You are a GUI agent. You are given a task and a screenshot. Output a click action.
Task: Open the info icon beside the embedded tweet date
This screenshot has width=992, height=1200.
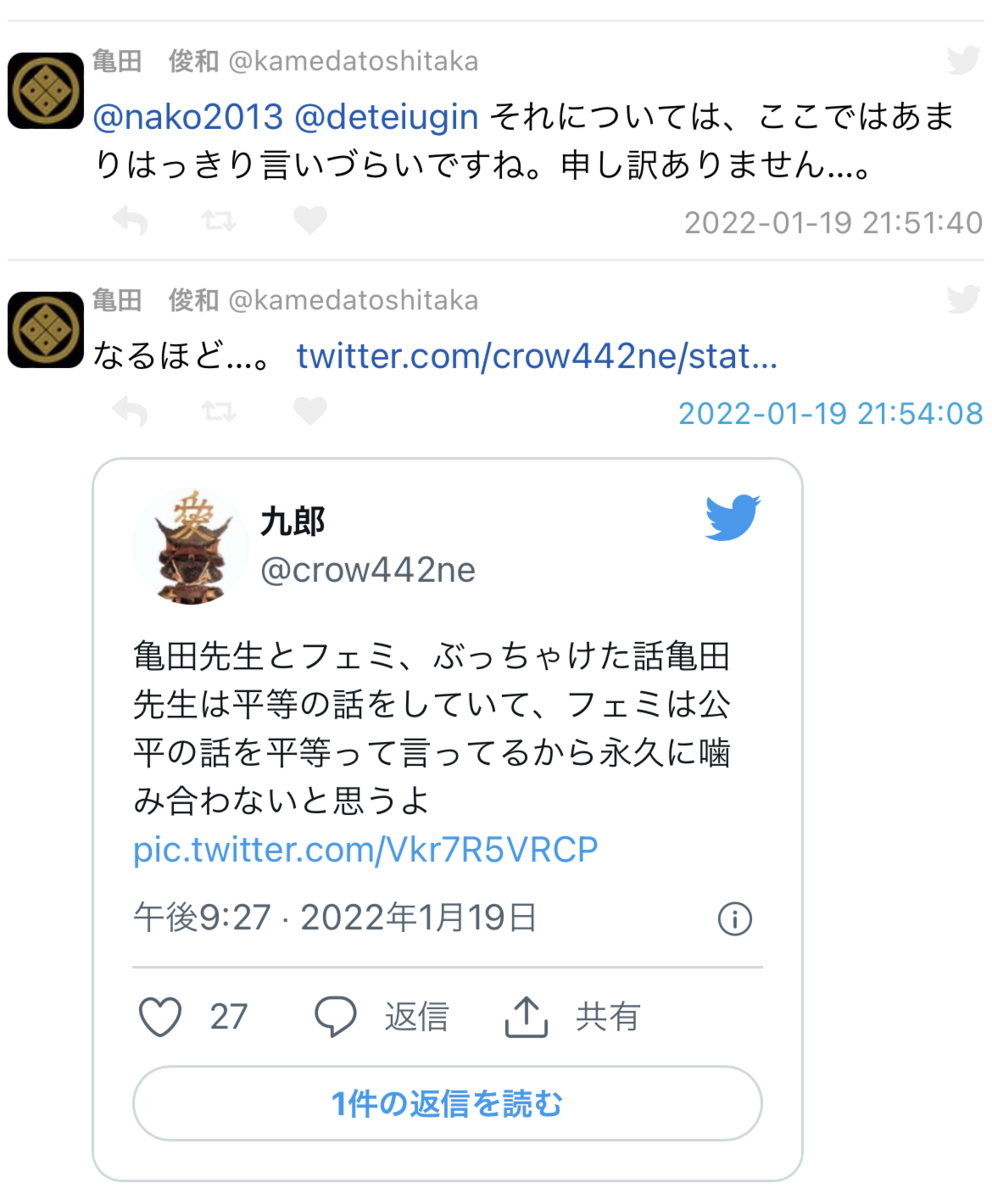tap(735, 918)
